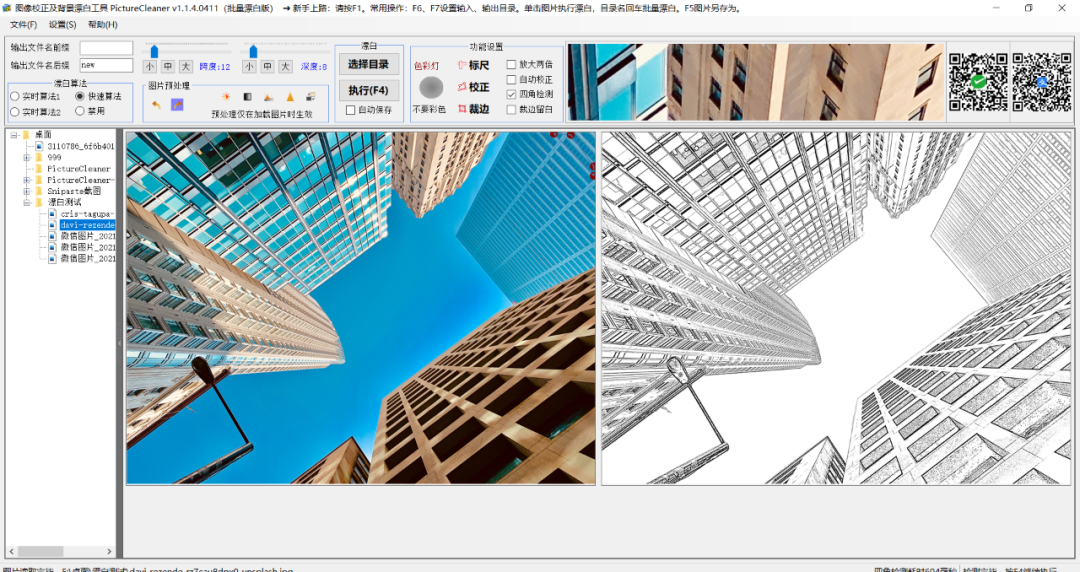Click the 跨度 slider handle

[x=153, y=50]
